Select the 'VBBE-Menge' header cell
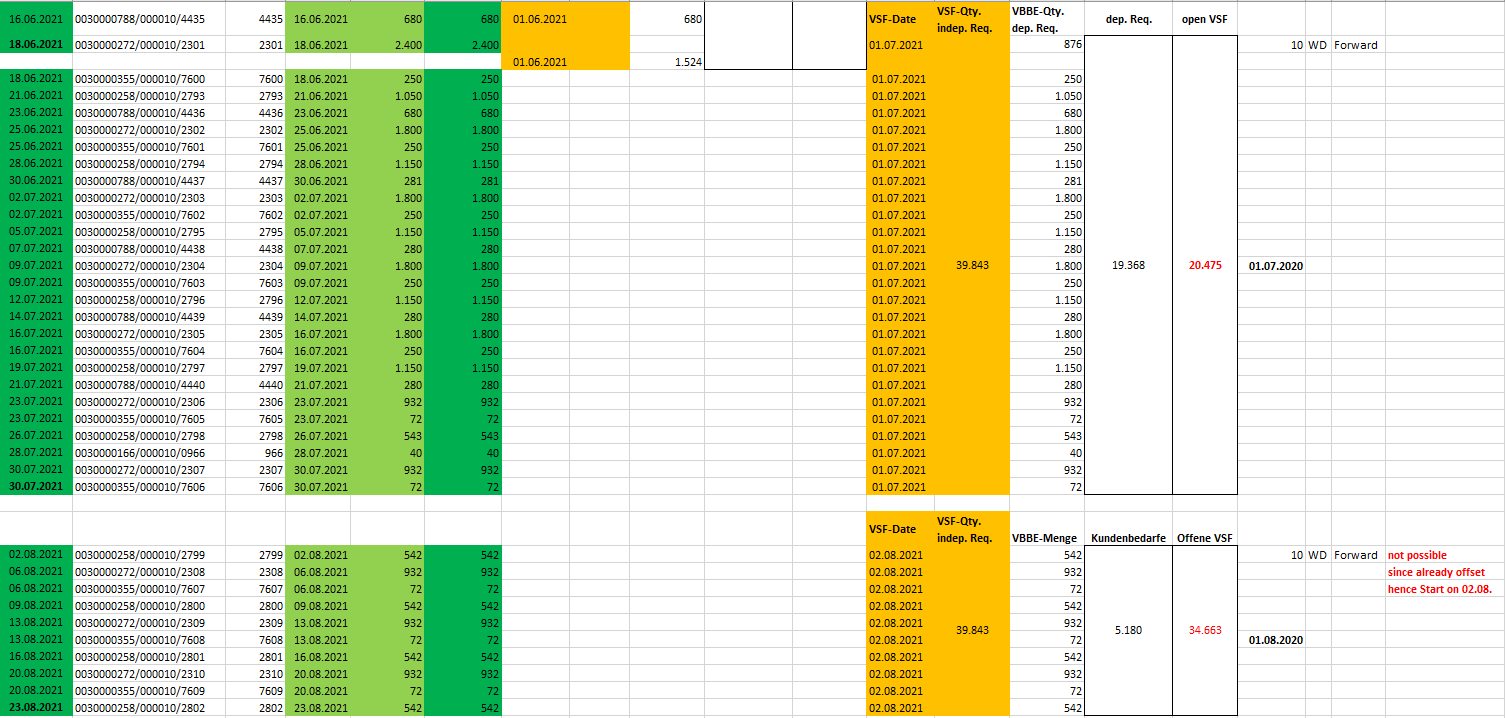 tap(1046, 538)
